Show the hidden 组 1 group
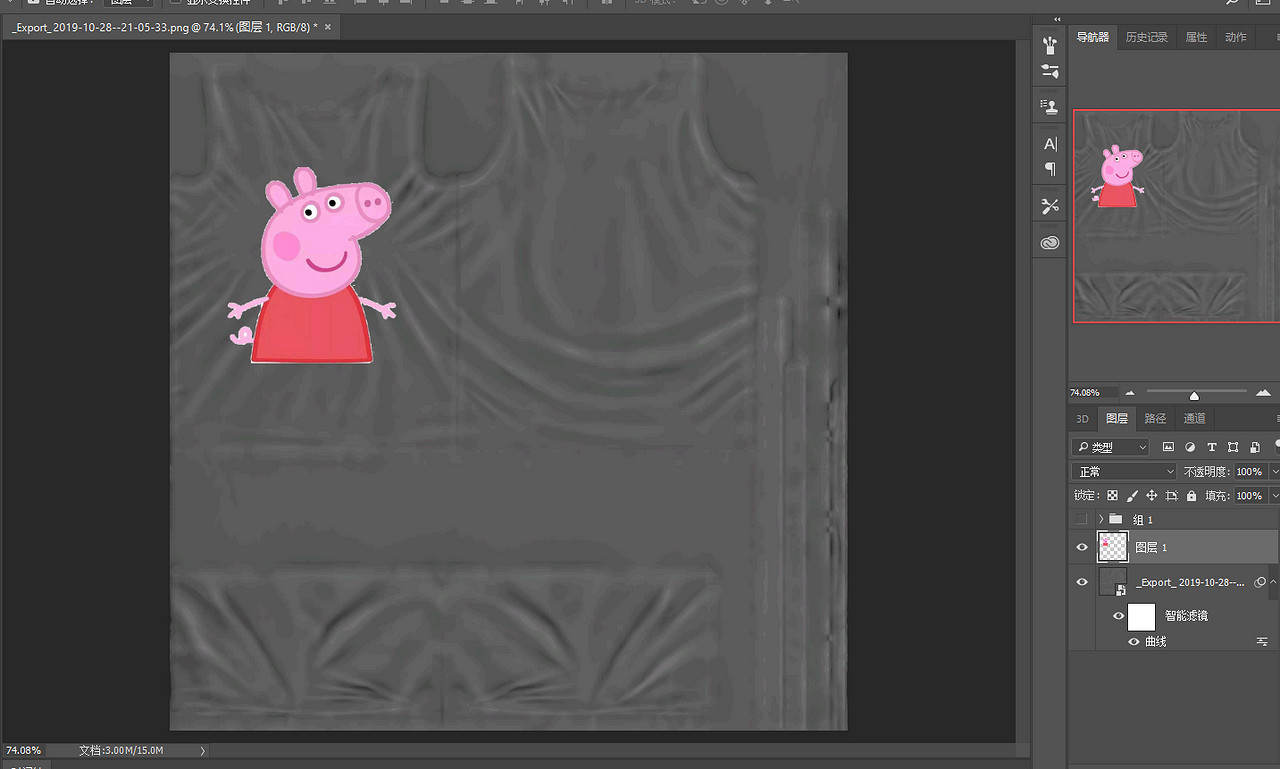This screenshot has width=1280, height=769. 1081,520
